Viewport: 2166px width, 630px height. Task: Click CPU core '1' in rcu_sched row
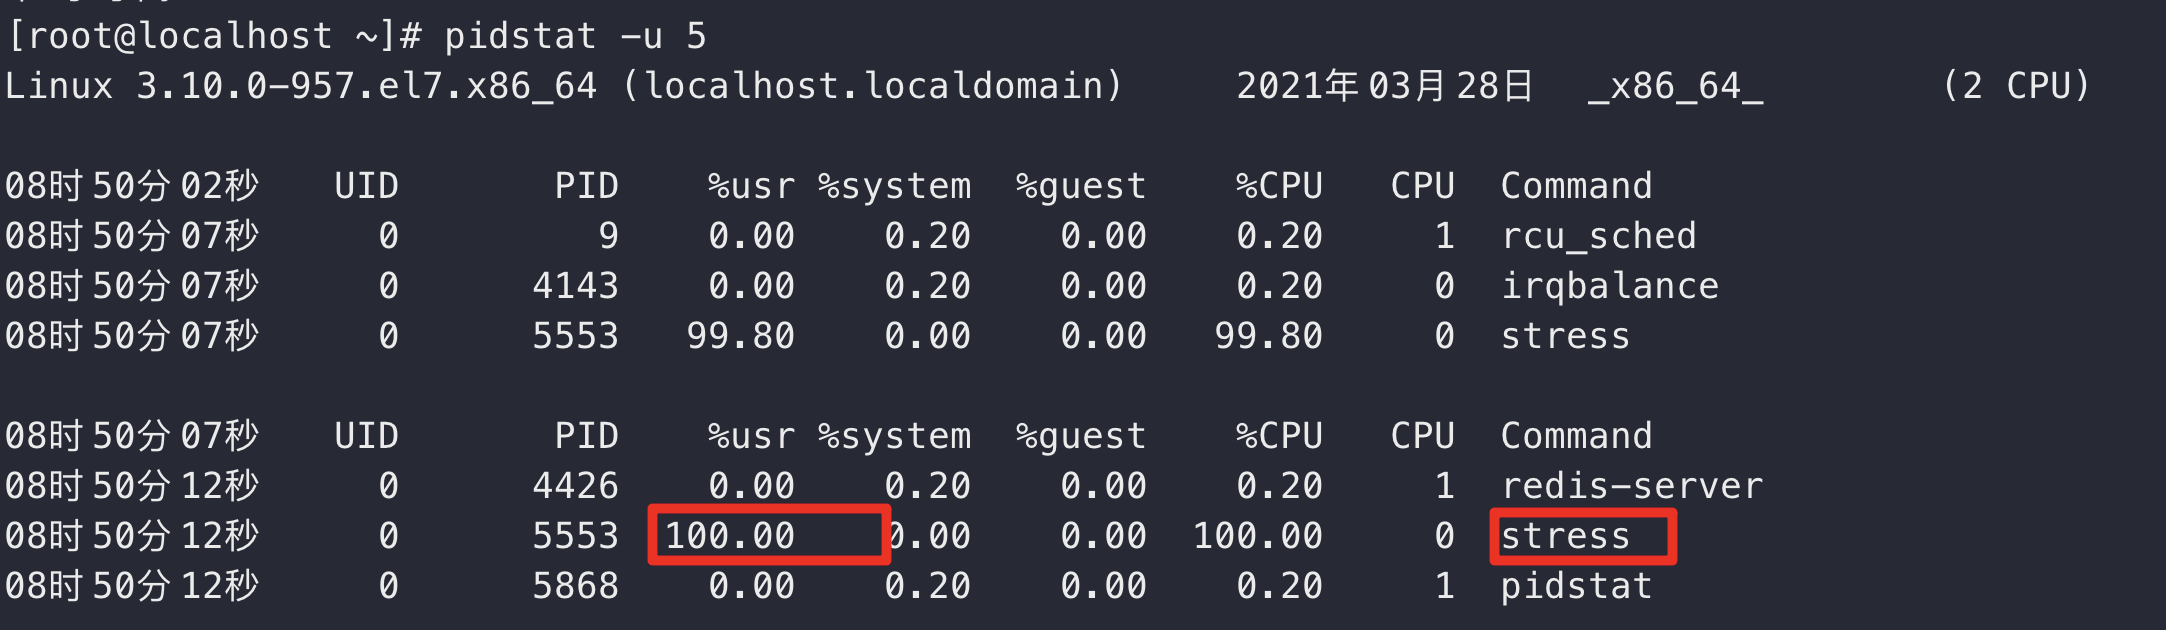(1445, 237)
